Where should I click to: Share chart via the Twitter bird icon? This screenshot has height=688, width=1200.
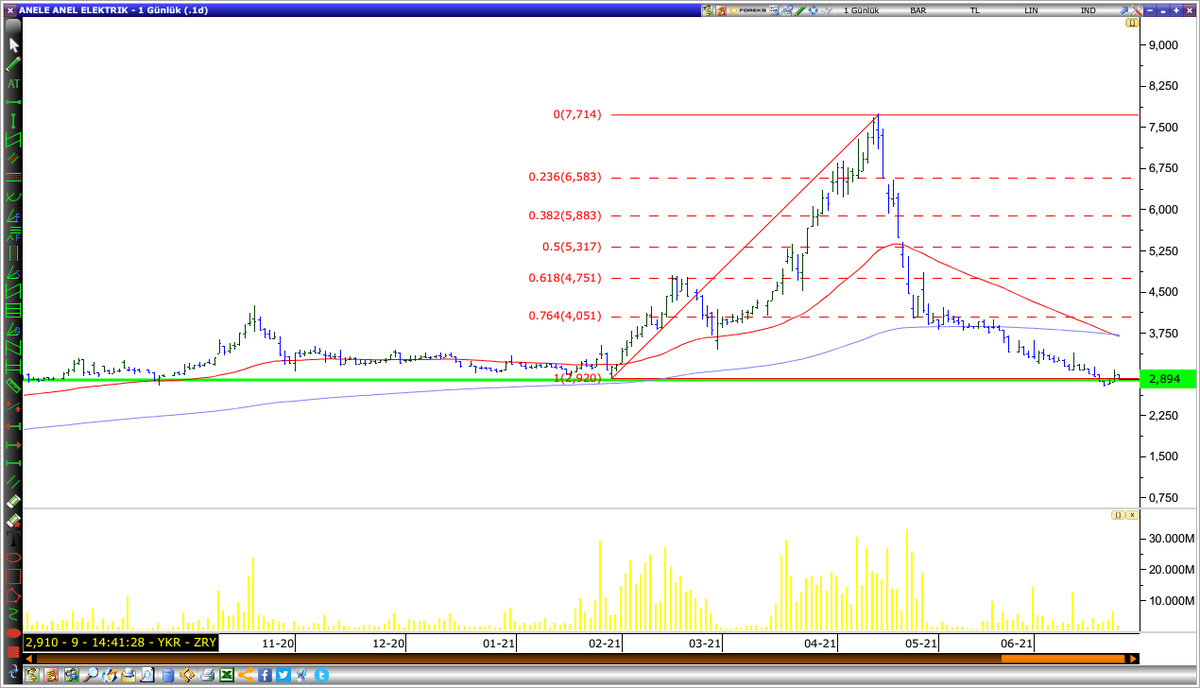283,675
